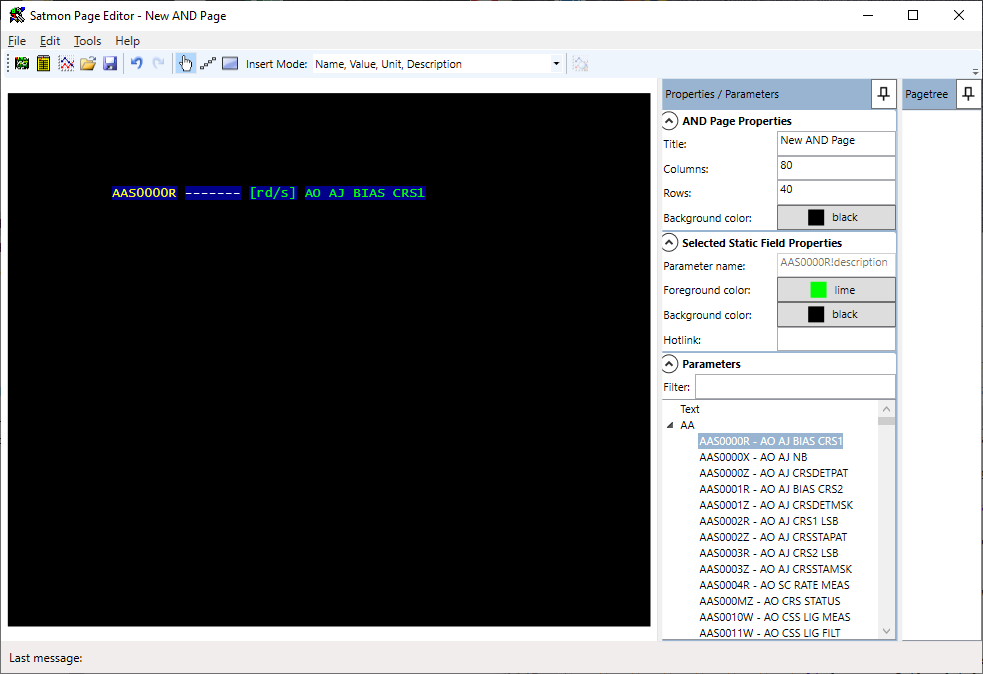Viewport: 983px width, 674px height.
Task: Click the new graph page icon
Action: coord(66,64)
